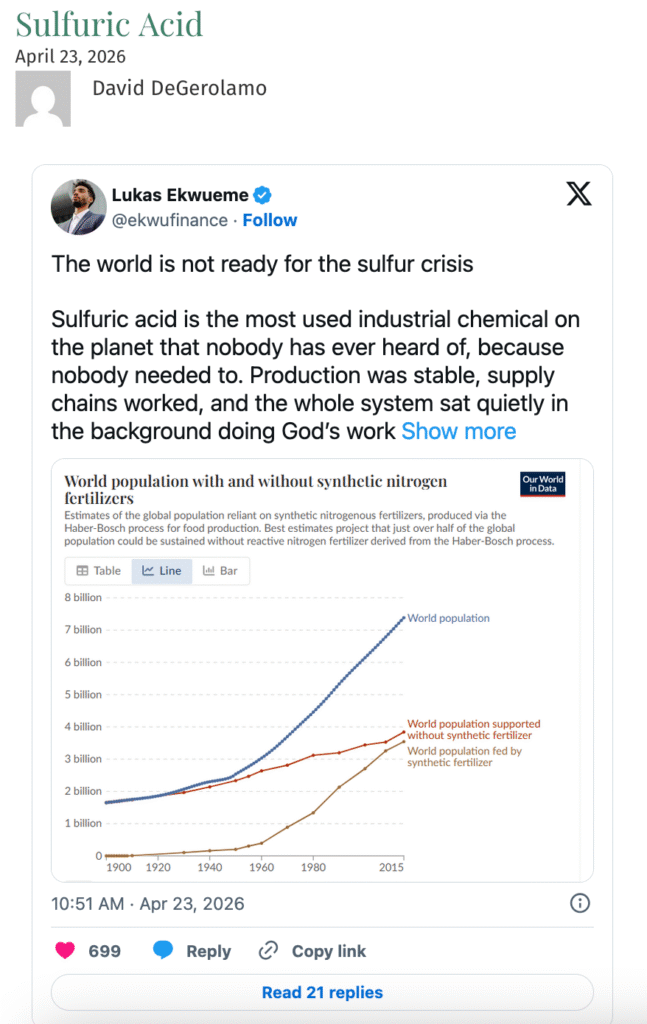The image size is (647, 1024).
Task: Like the tweet with heart icon
Action: click(66, 951)
